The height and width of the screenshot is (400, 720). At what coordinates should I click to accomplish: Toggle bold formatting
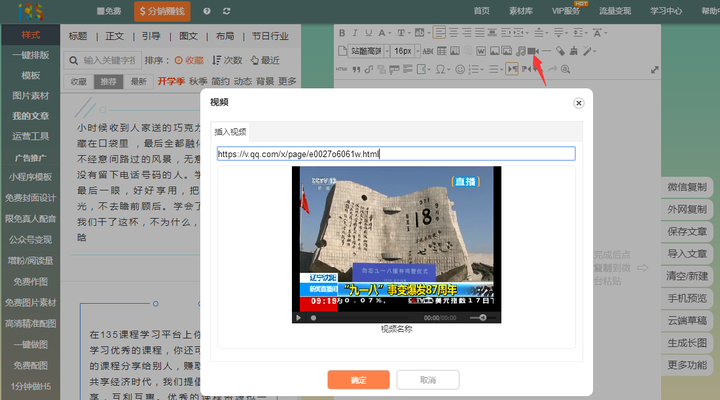coord(342,33)
